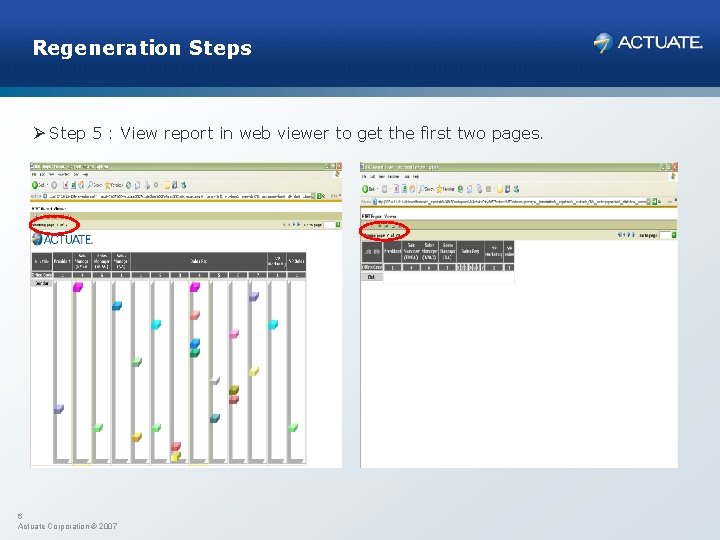Screen dimensions: 720x540
Task: Click Home icon in right browser toolbar
Action: 412,189
